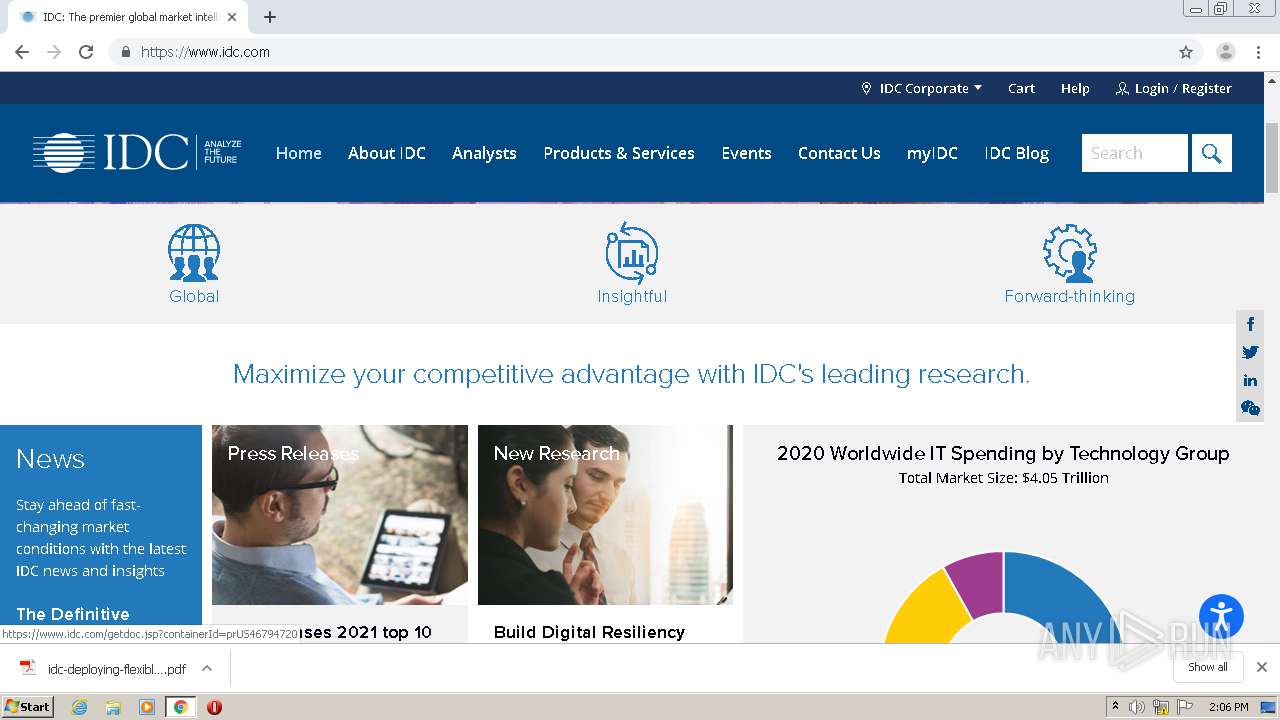
Task: Click Login / Register link
Action: pos(1174,88)
